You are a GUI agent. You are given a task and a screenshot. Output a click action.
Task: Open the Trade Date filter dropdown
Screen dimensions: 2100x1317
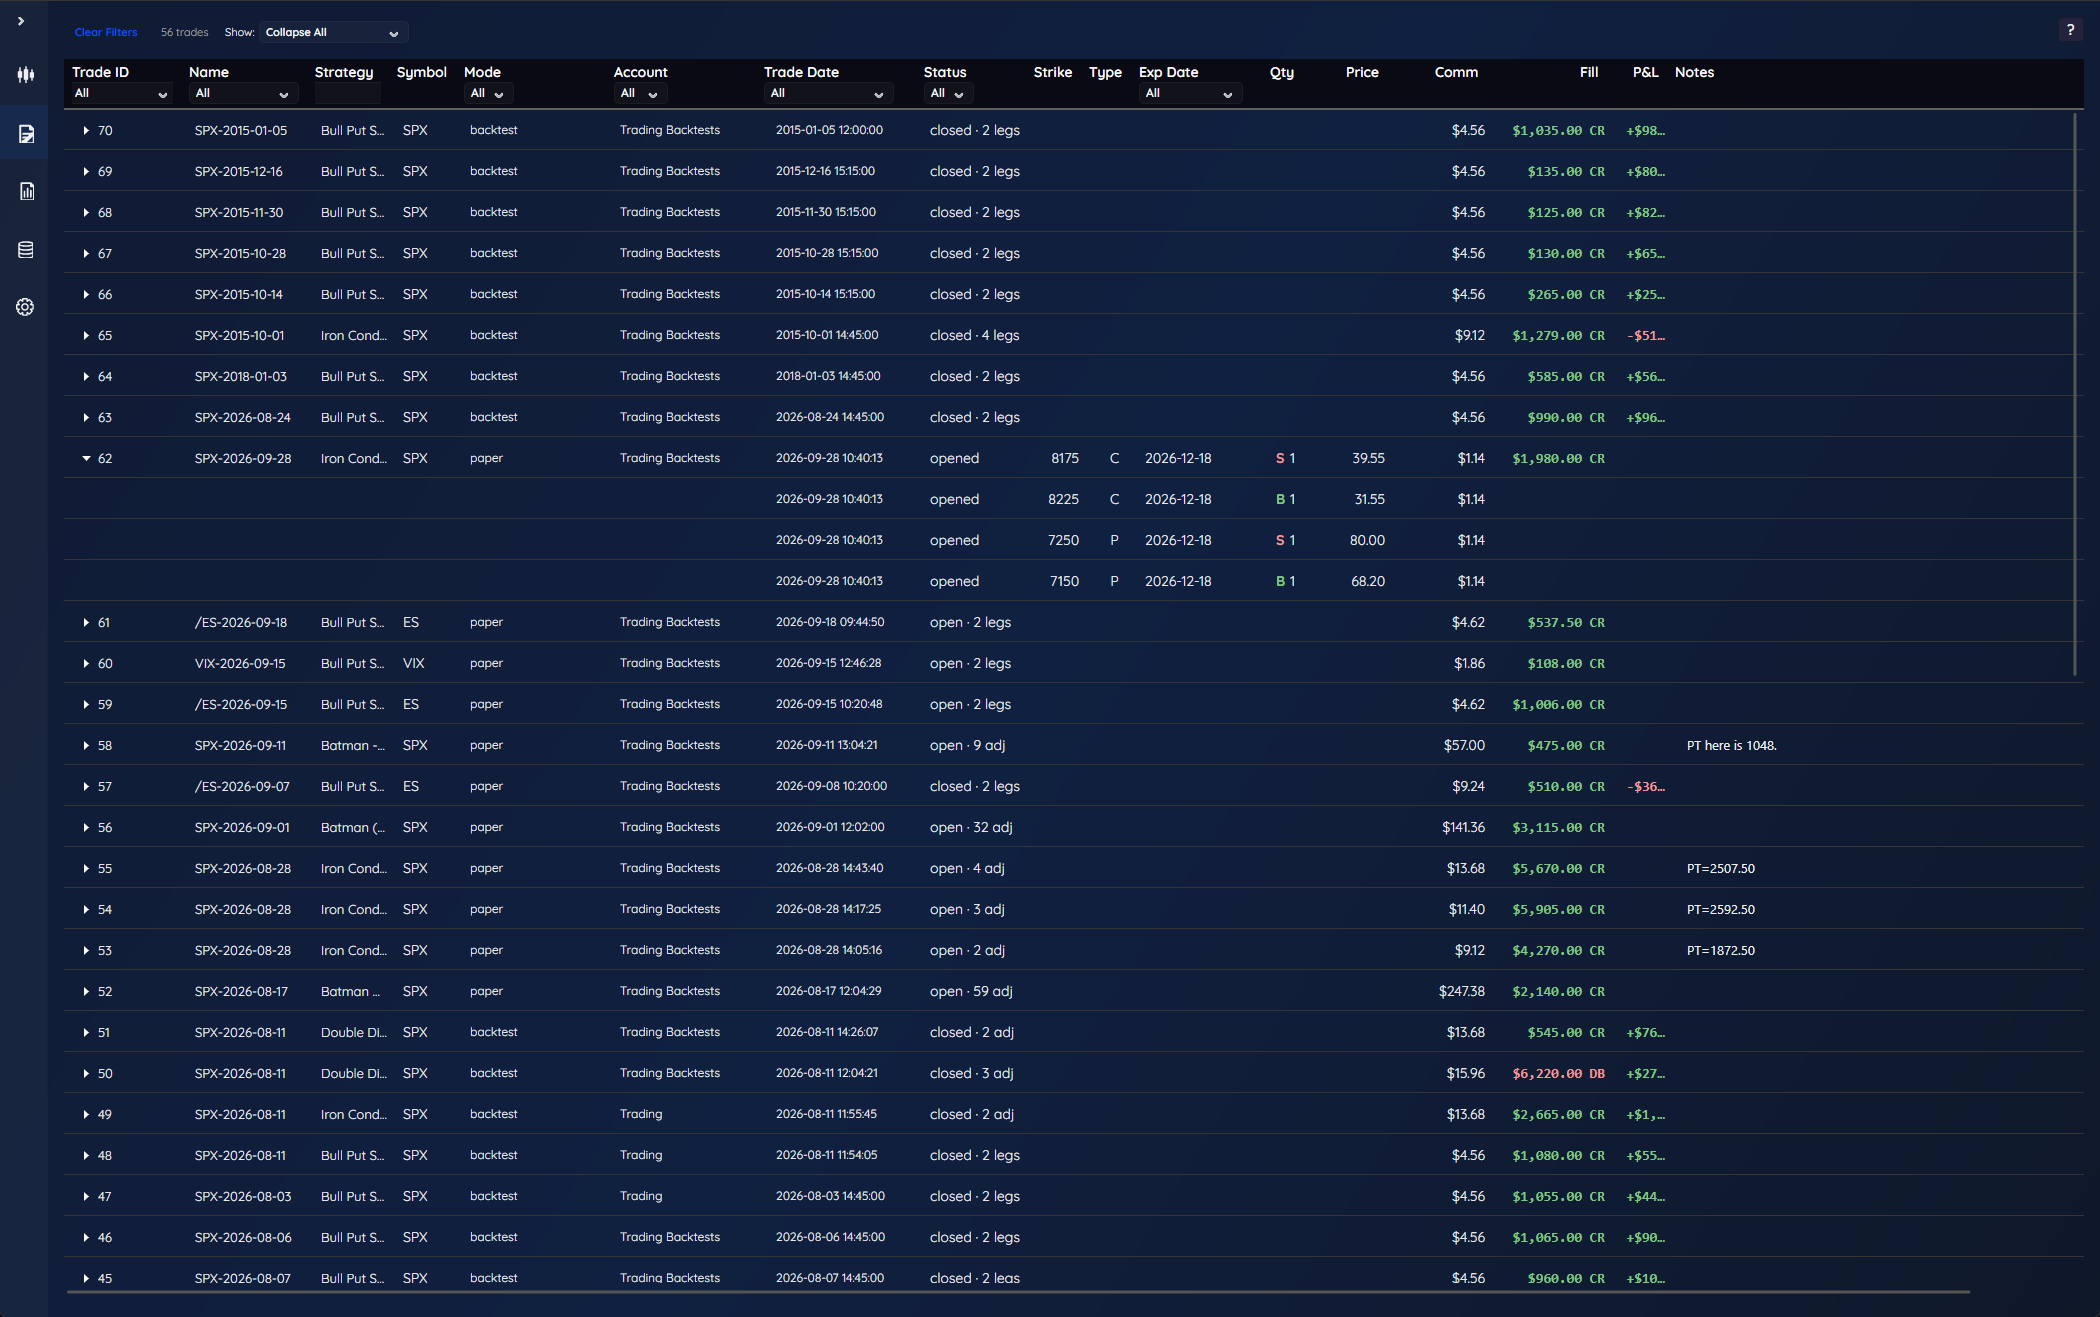827,93
